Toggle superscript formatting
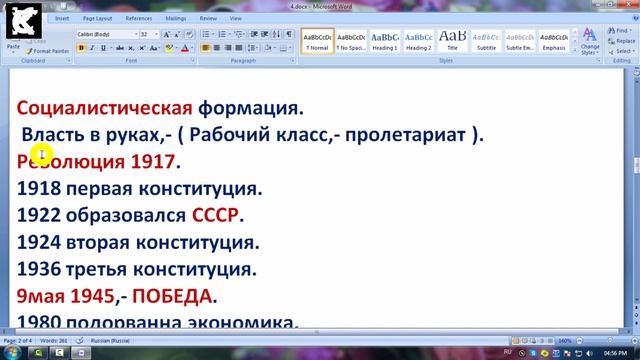The image size is (640, 360). coord(142,48)
